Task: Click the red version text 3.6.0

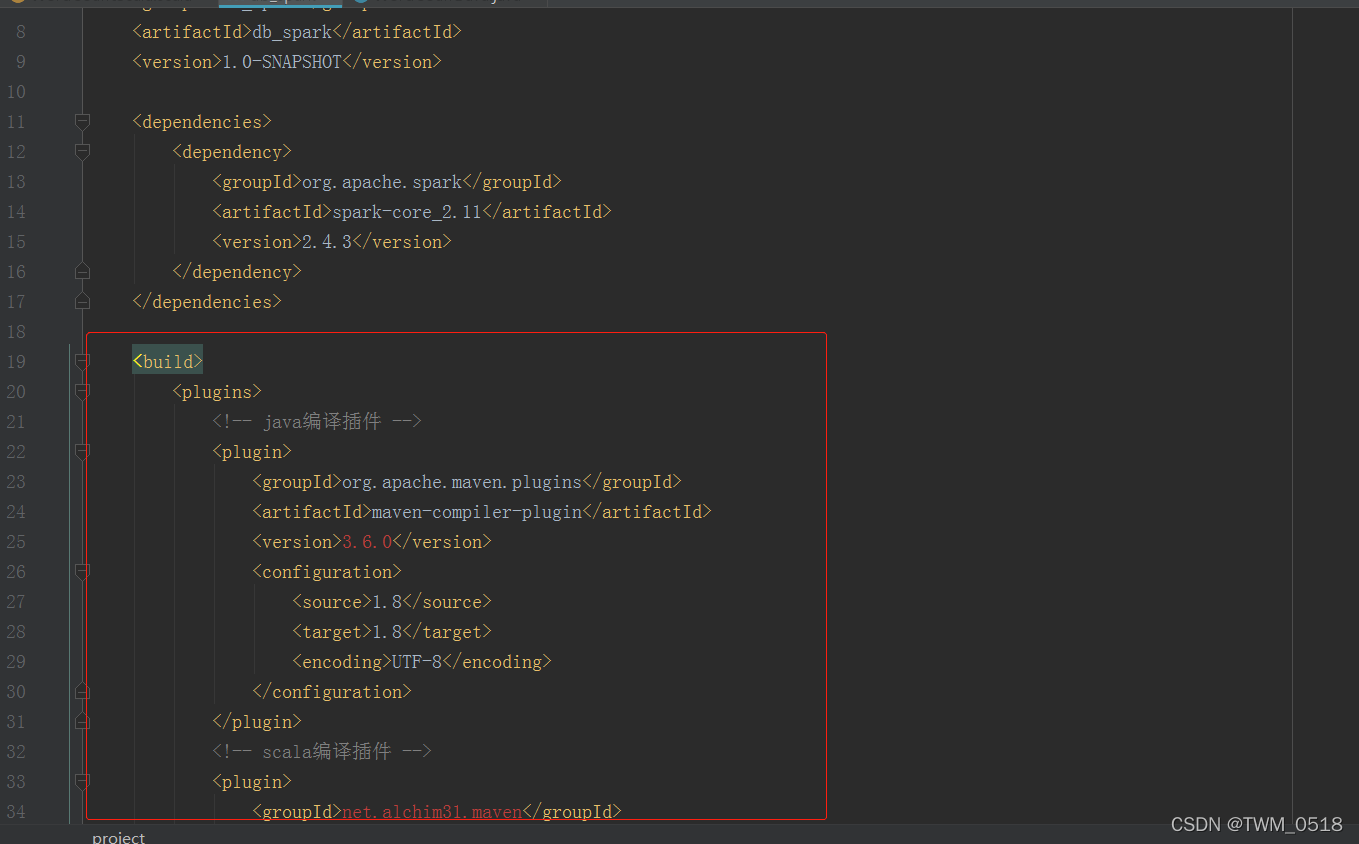Action: (367, 541)
